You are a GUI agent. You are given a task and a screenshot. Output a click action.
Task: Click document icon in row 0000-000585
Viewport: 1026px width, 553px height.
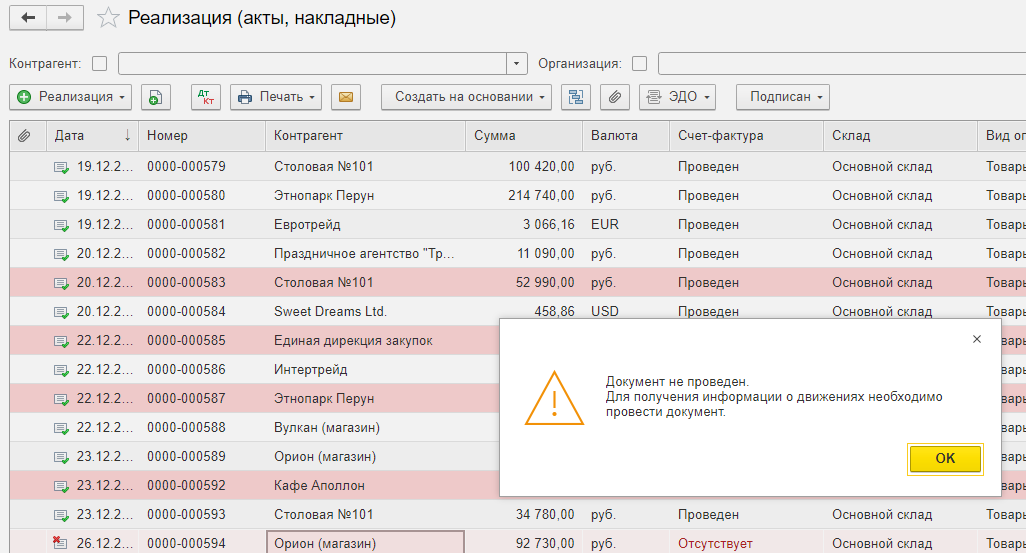click(61, 342)
